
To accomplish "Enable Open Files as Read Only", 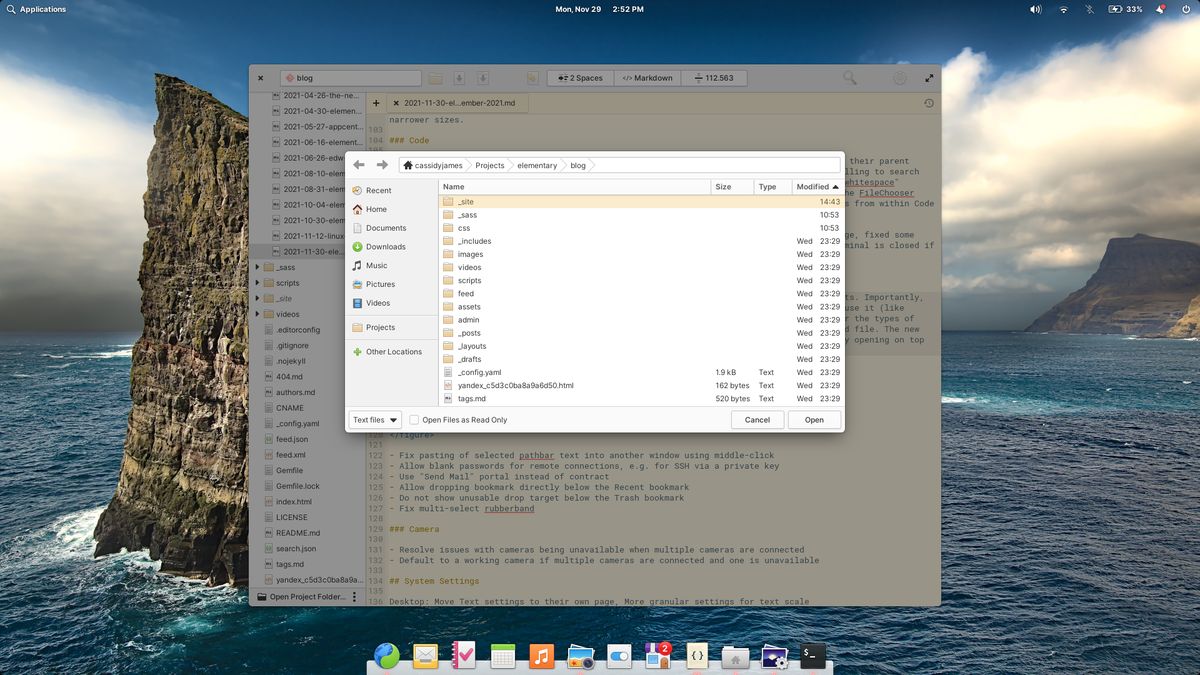I will pos(414,419).
